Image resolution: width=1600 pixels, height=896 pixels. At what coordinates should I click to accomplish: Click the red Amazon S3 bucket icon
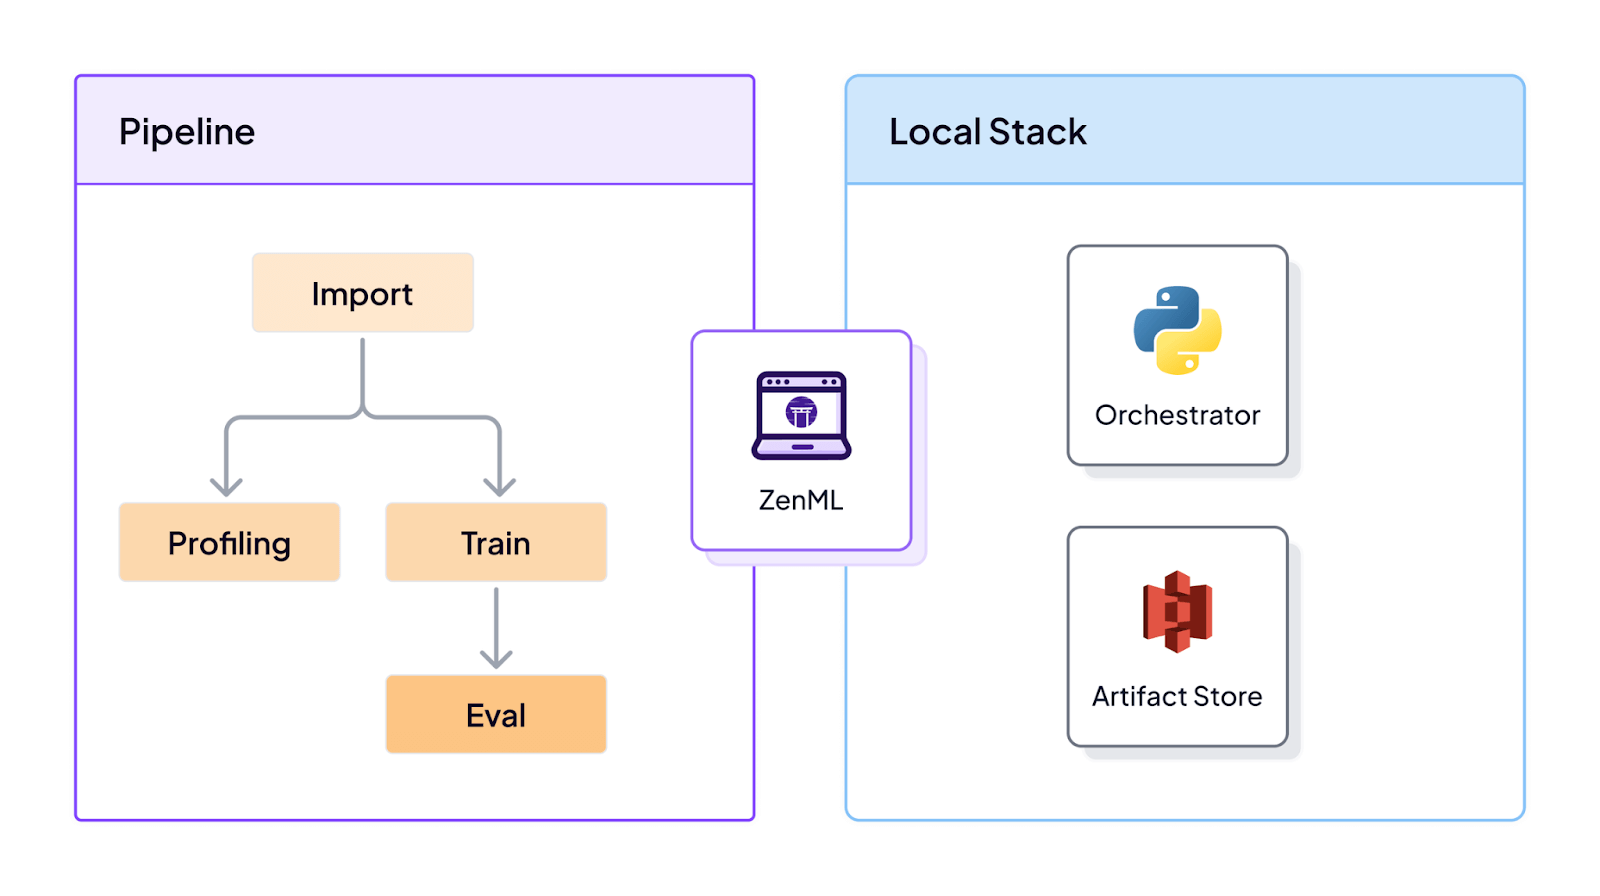click(1177, 611)
